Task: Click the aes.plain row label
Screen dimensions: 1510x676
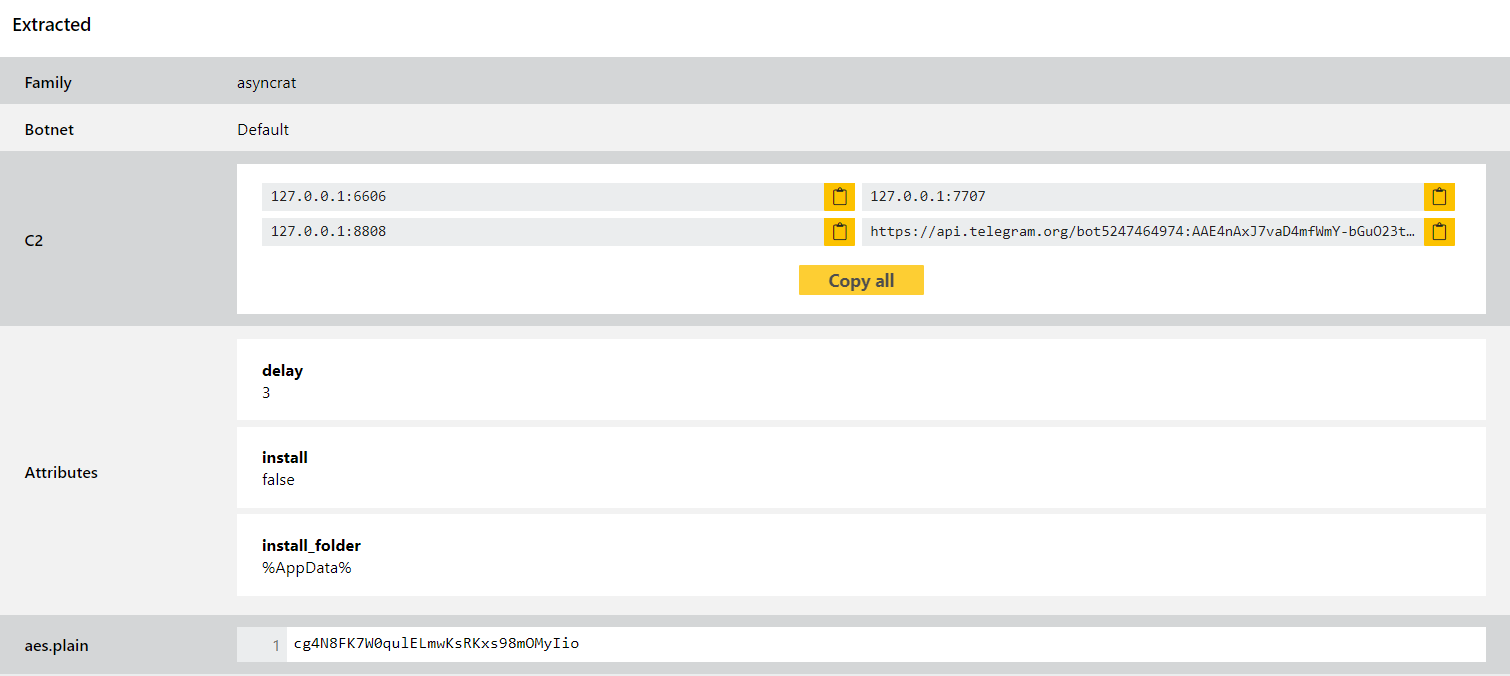Action: [x=56, y=646]
